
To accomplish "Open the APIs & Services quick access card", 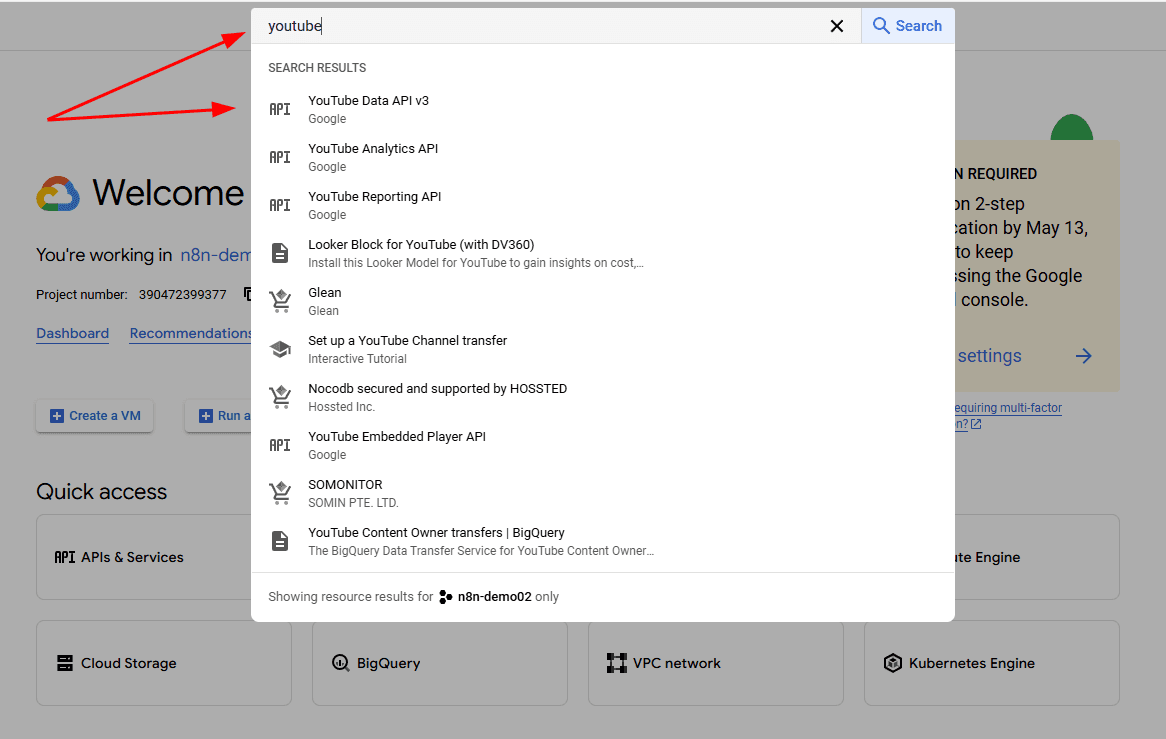I will point(144,557).
